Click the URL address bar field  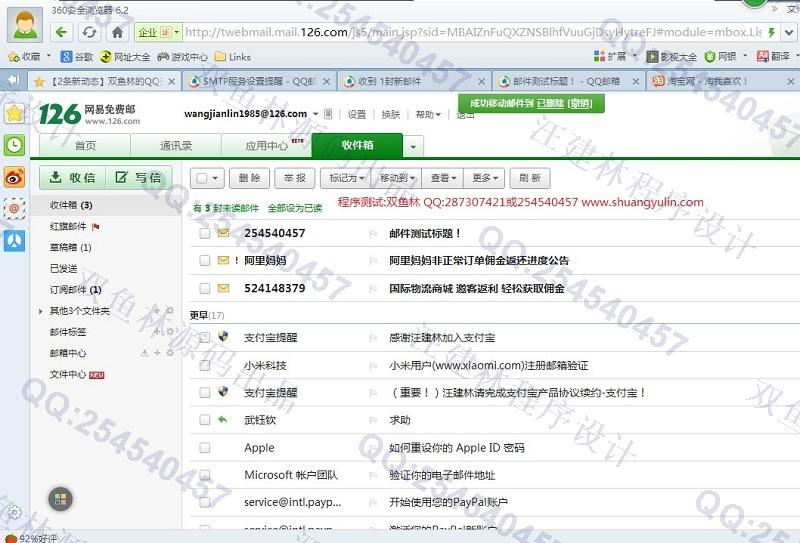click(472, 33)
